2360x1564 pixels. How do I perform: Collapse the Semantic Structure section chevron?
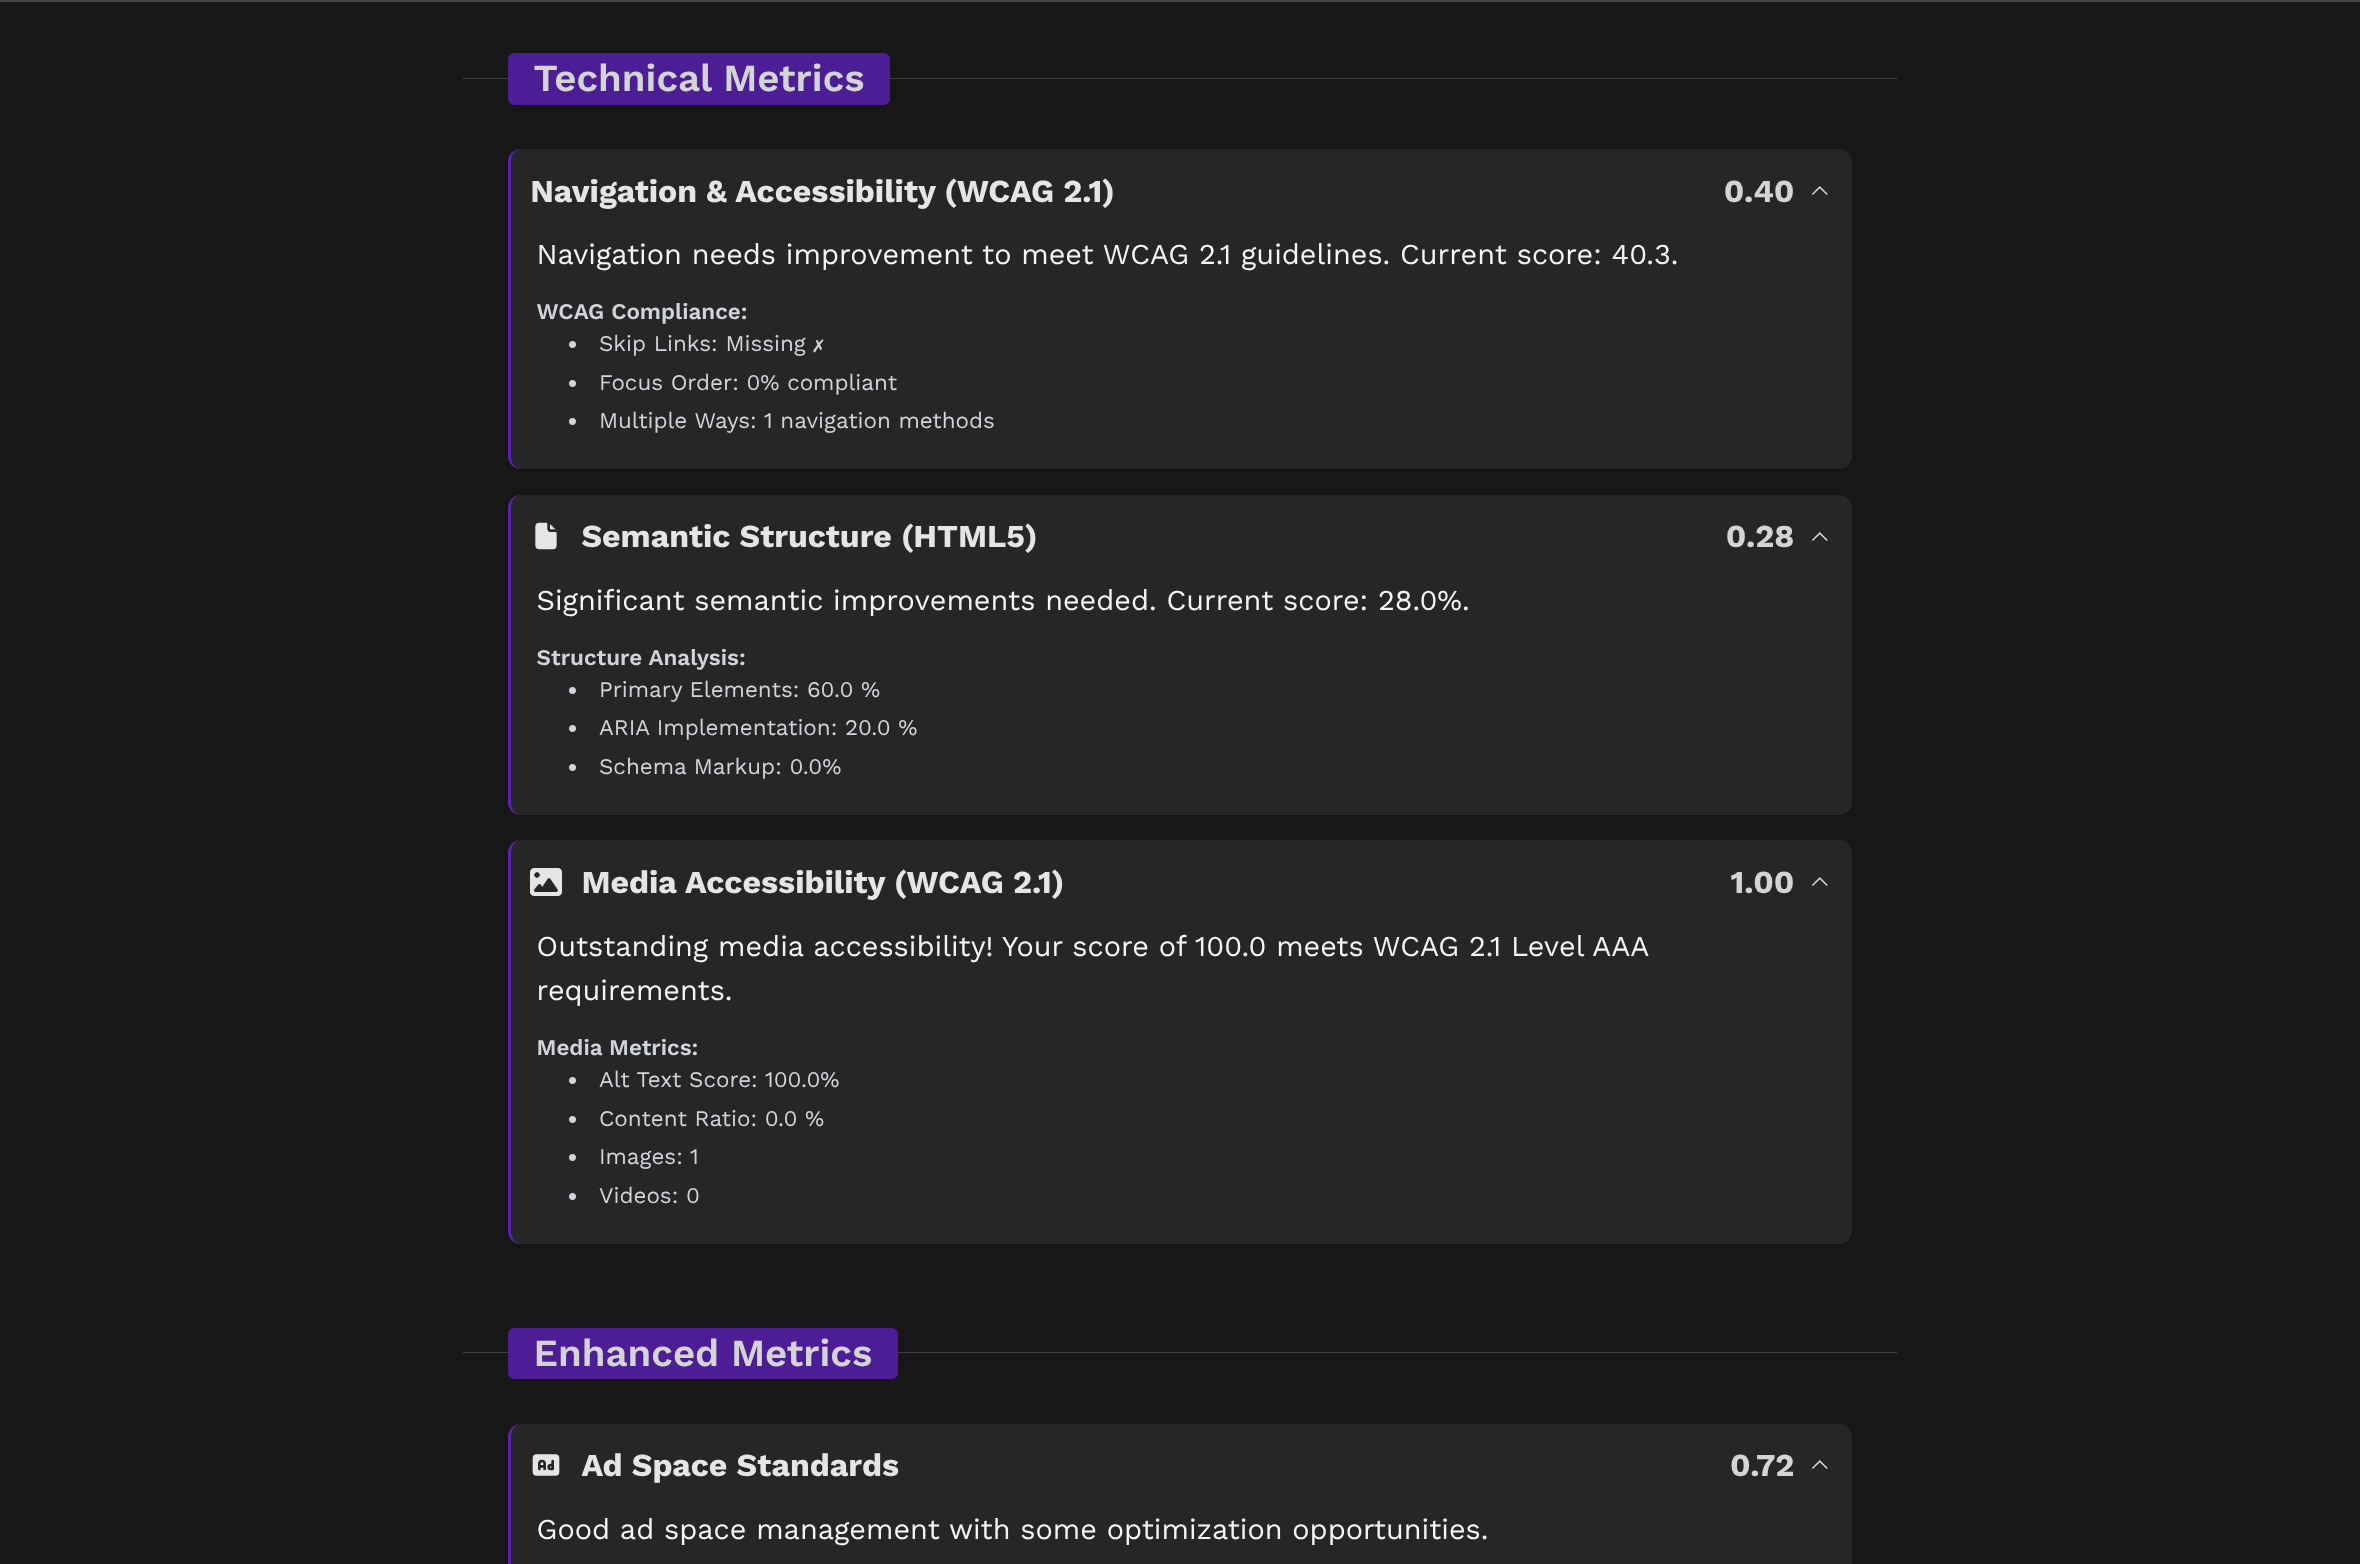[x=1820, y=537]
